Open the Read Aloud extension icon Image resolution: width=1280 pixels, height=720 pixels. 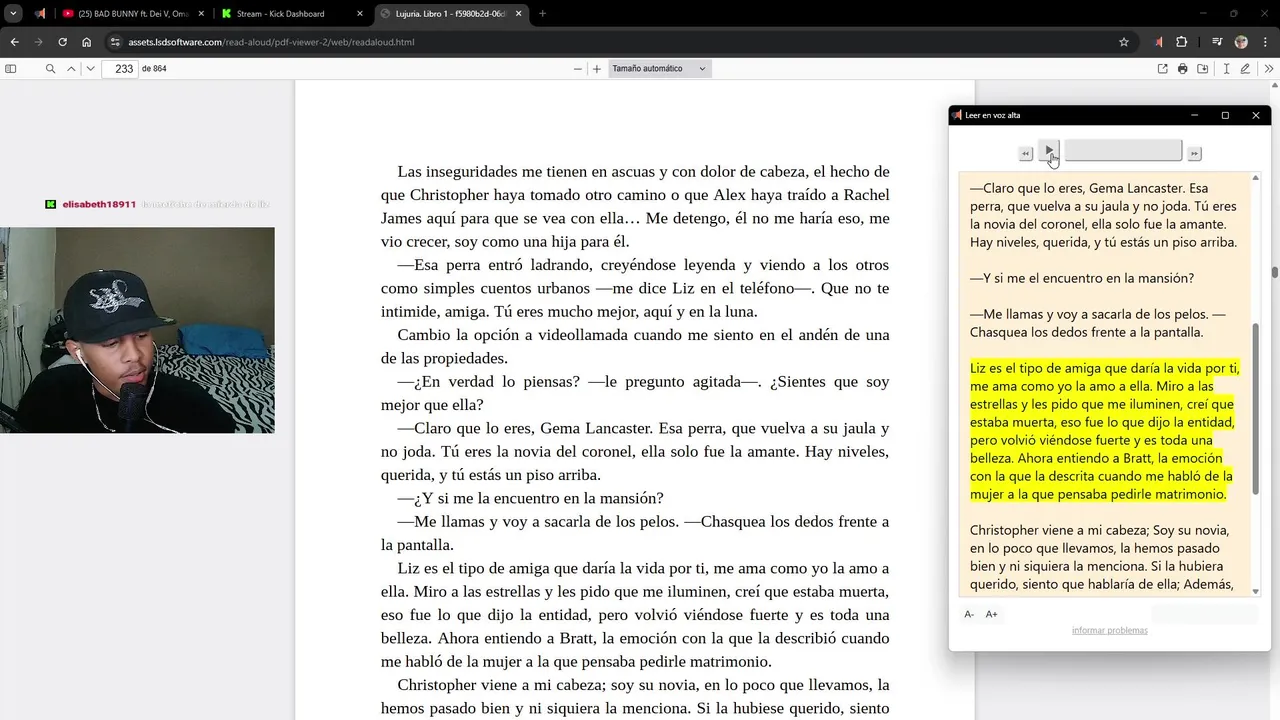(1158, 42)
